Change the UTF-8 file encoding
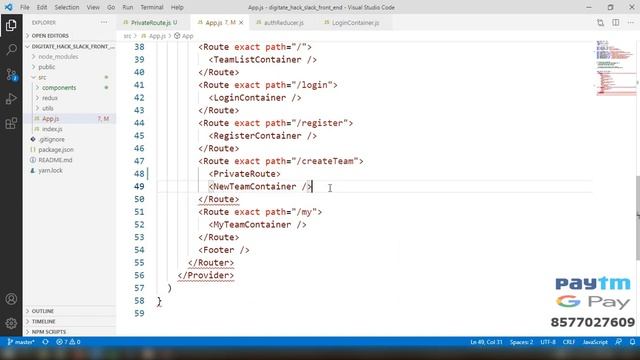The height and width of the screenshot is (360, 640). tap(548, 342)
